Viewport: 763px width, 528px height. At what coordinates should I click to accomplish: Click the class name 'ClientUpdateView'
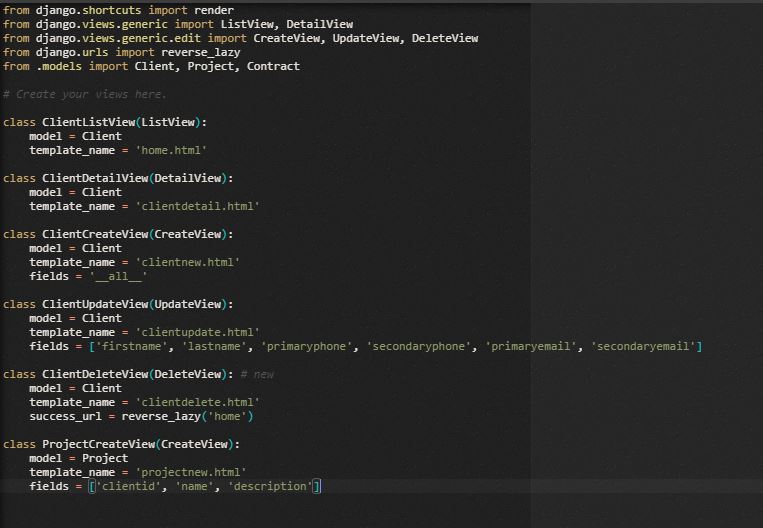pos(95,304)
